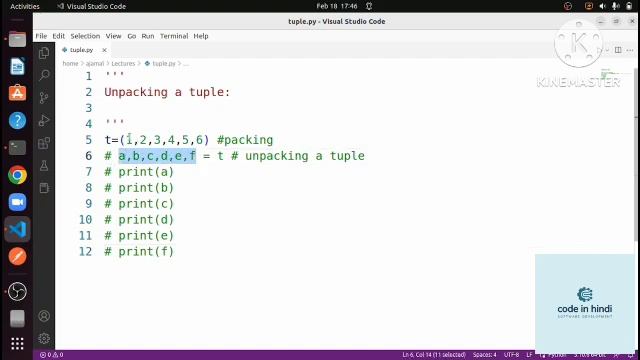This screenshot has width=640, height=360.
Task: Open the Source Control view
Action: (44, 98)
